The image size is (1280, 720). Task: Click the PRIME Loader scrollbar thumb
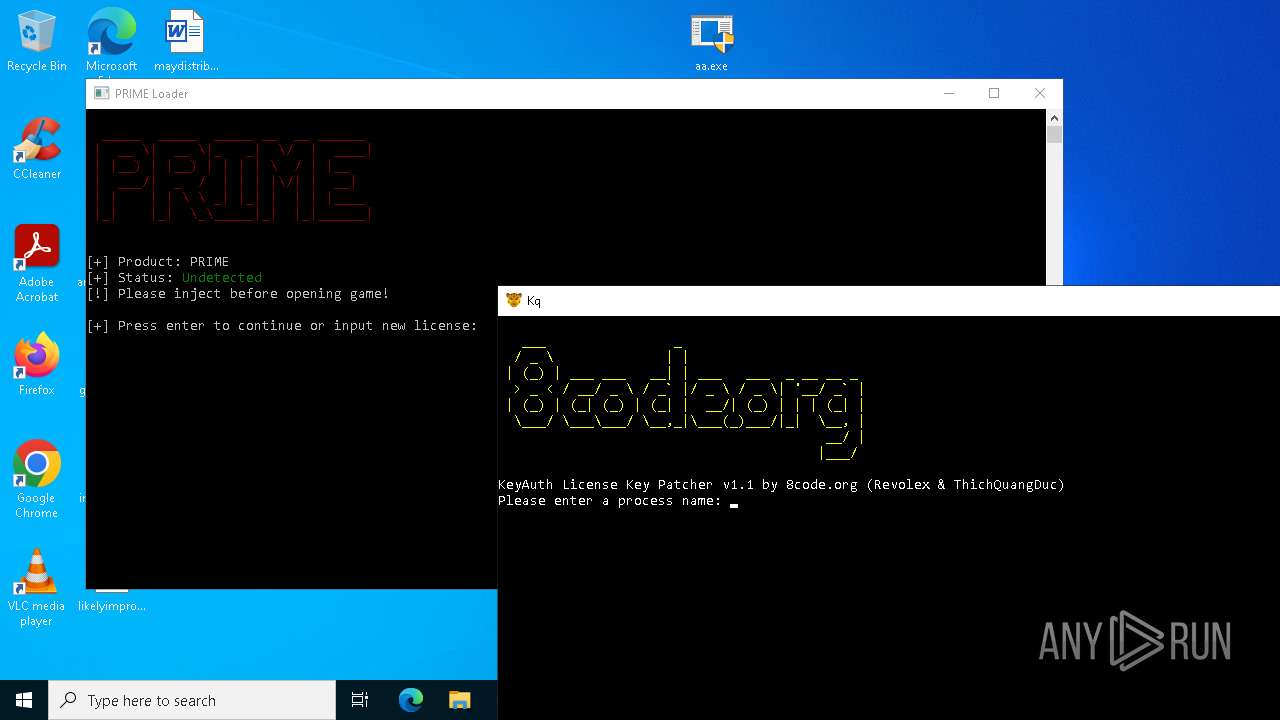point(1054,134)
